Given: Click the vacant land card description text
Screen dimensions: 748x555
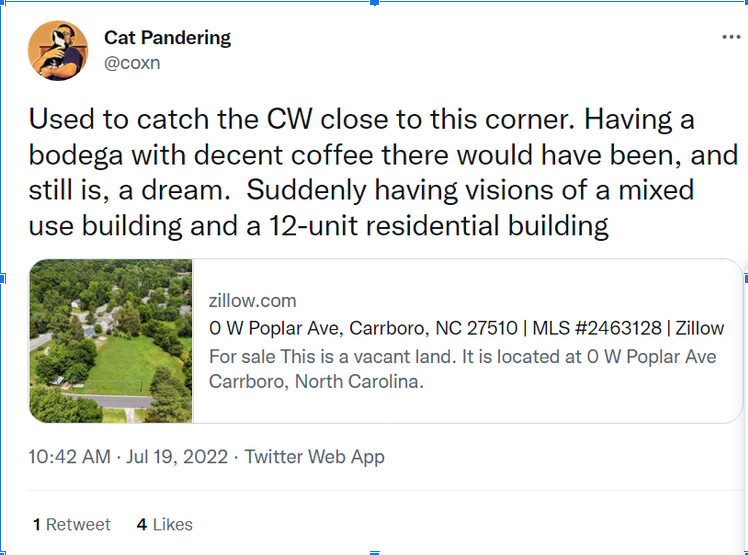Looking at the screenshot, I should 462,369.
